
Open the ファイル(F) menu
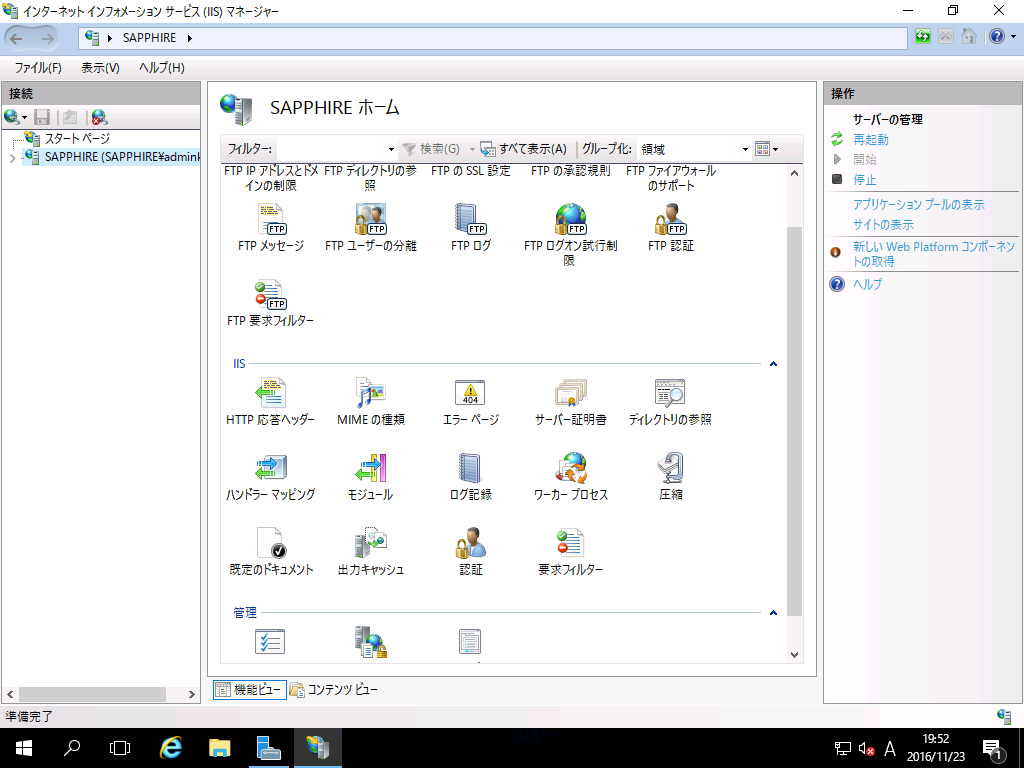coord(38,68)
